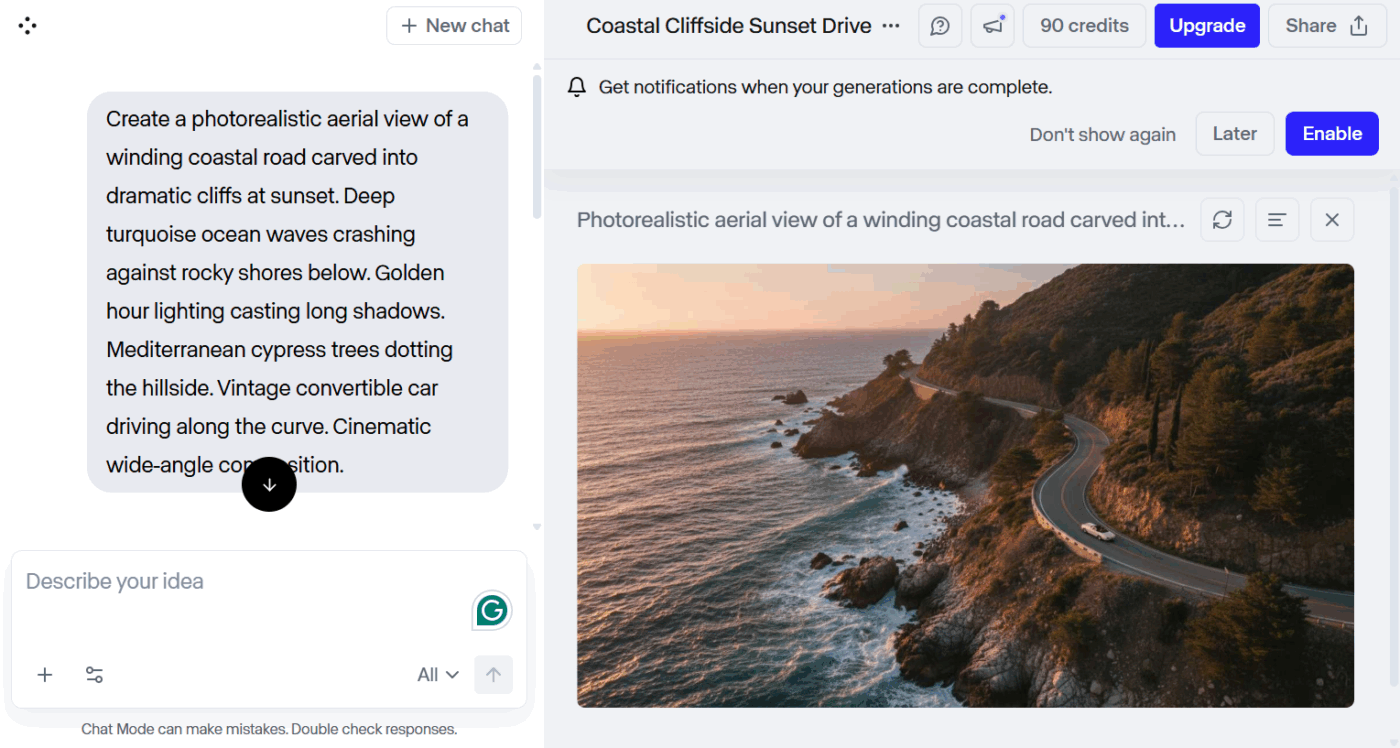Open the generated coastal sunset image
1400x748 pixels.
pyautogui.click(x=965, y=485)
